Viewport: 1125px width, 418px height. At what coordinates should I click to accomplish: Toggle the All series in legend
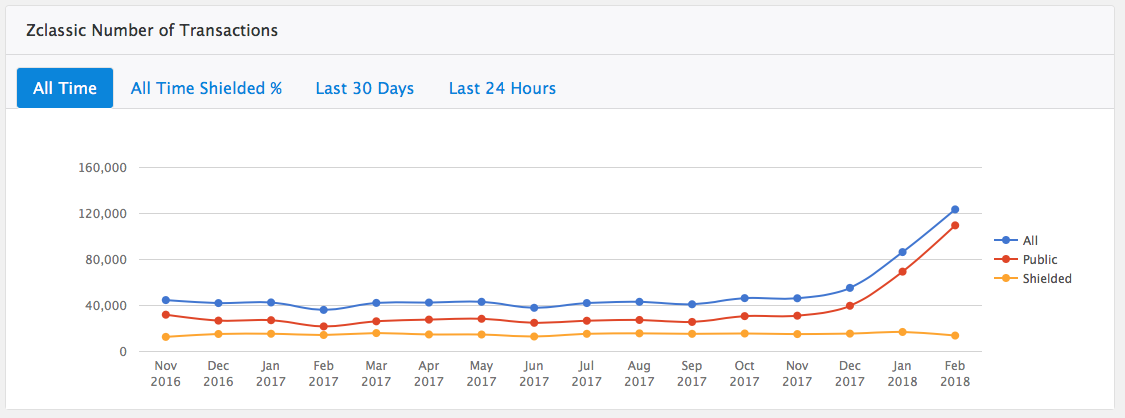pyautogui.click(x=1017, y=240)
